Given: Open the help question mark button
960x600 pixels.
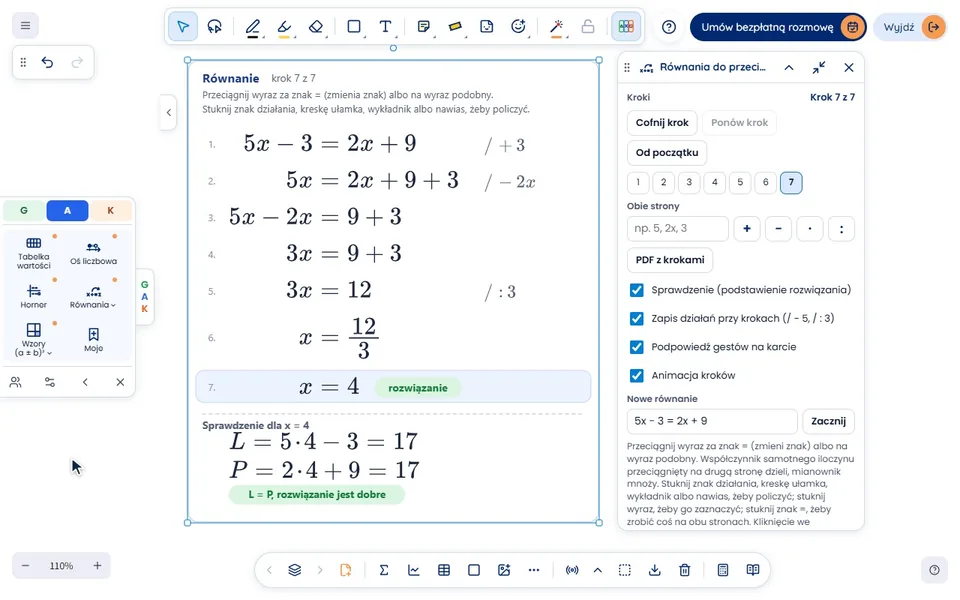Looking at the screenshot, I should [x=669, y=27].
